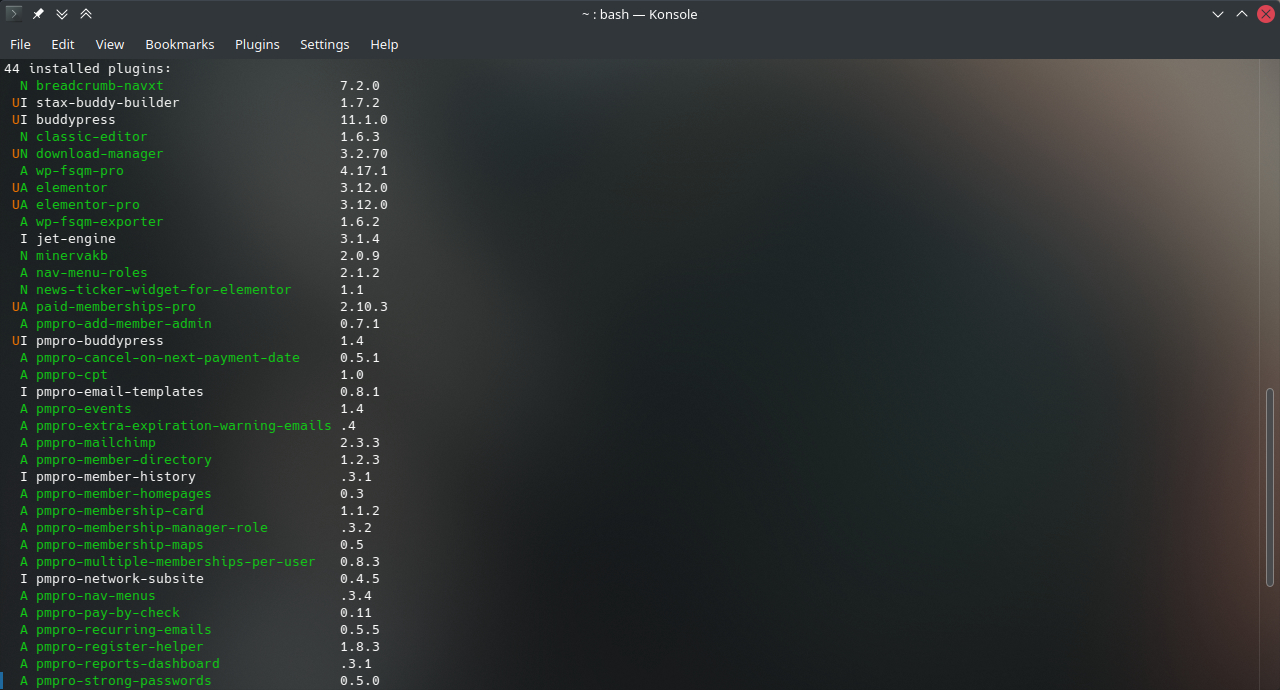The width and height of the screenshot is (1280, 690).
Task: Click the 'pmpro-mailchimp' entry
Action: point(96,443)
